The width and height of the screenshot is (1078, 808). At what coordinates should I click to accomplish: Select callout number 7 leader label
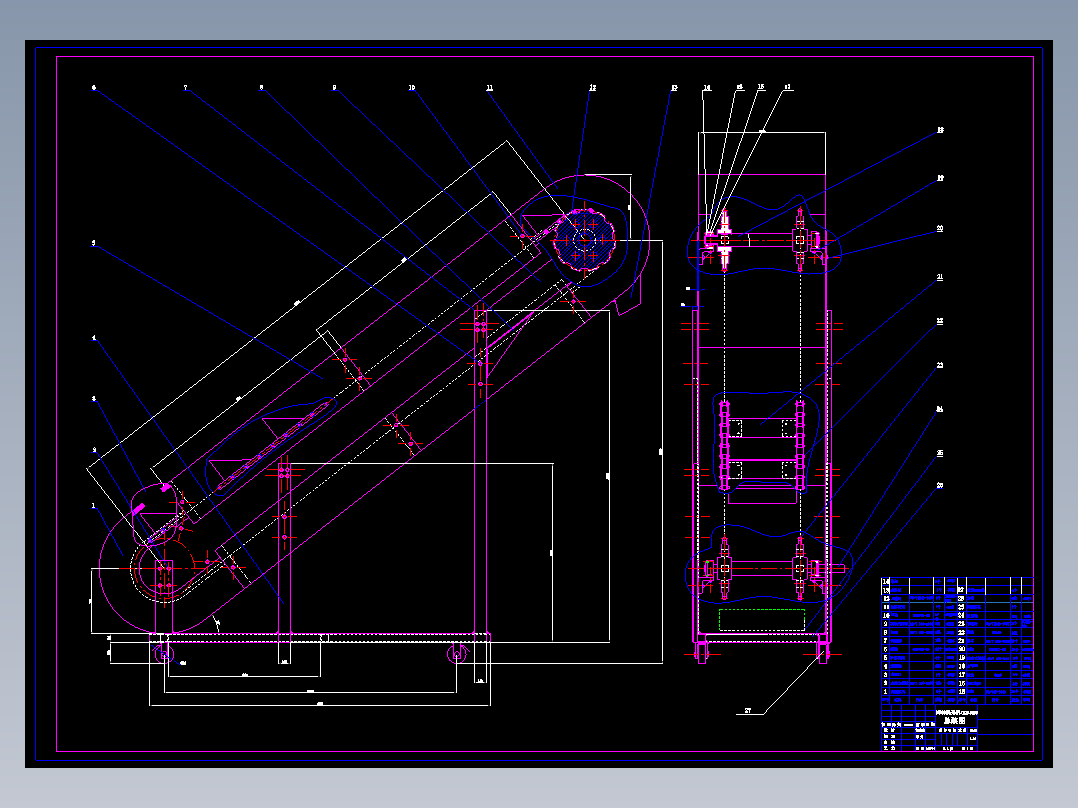(185, 87)
